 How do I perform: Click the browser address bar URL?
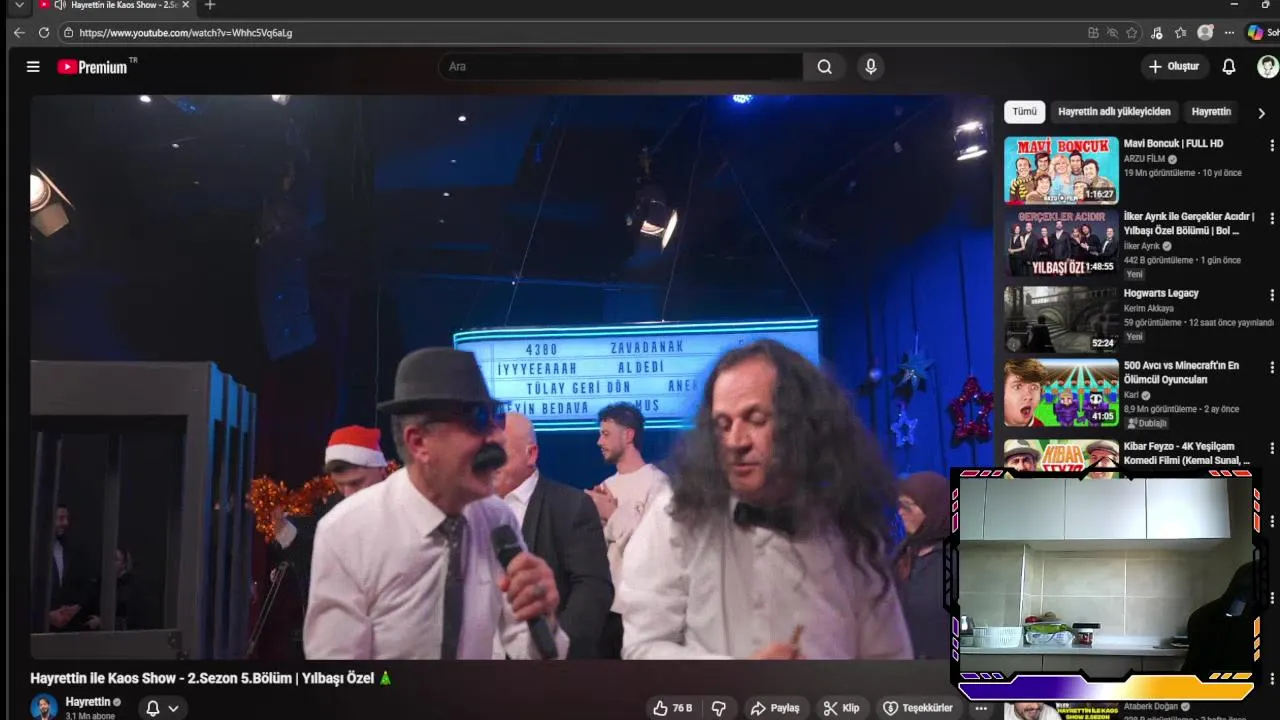(x=186, y=33)
